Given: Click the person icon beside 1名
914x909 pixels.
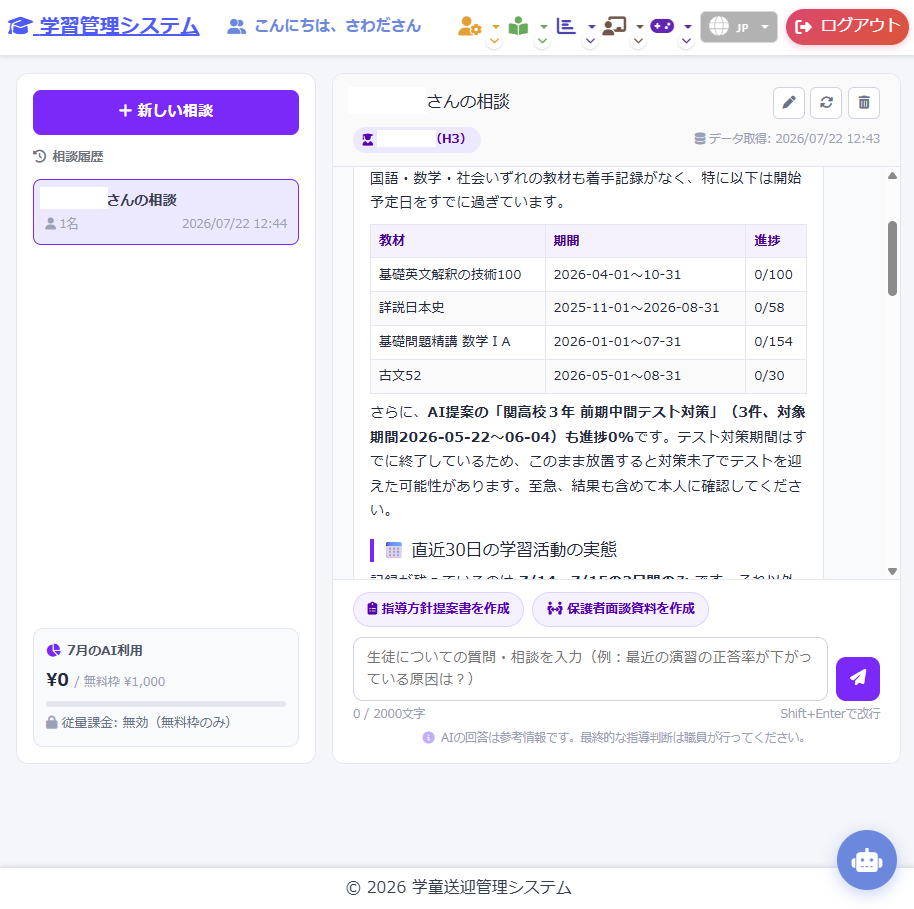Looking at the screenshot, I should click(51, 223).
